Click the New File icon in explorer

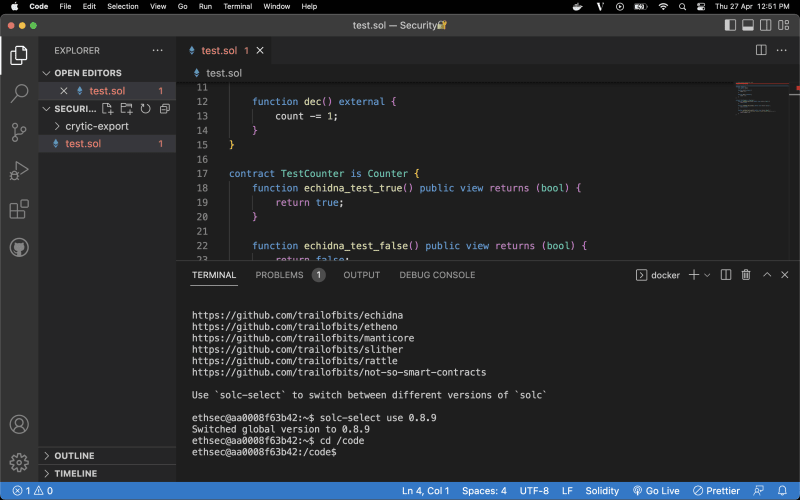coord(107,109)
